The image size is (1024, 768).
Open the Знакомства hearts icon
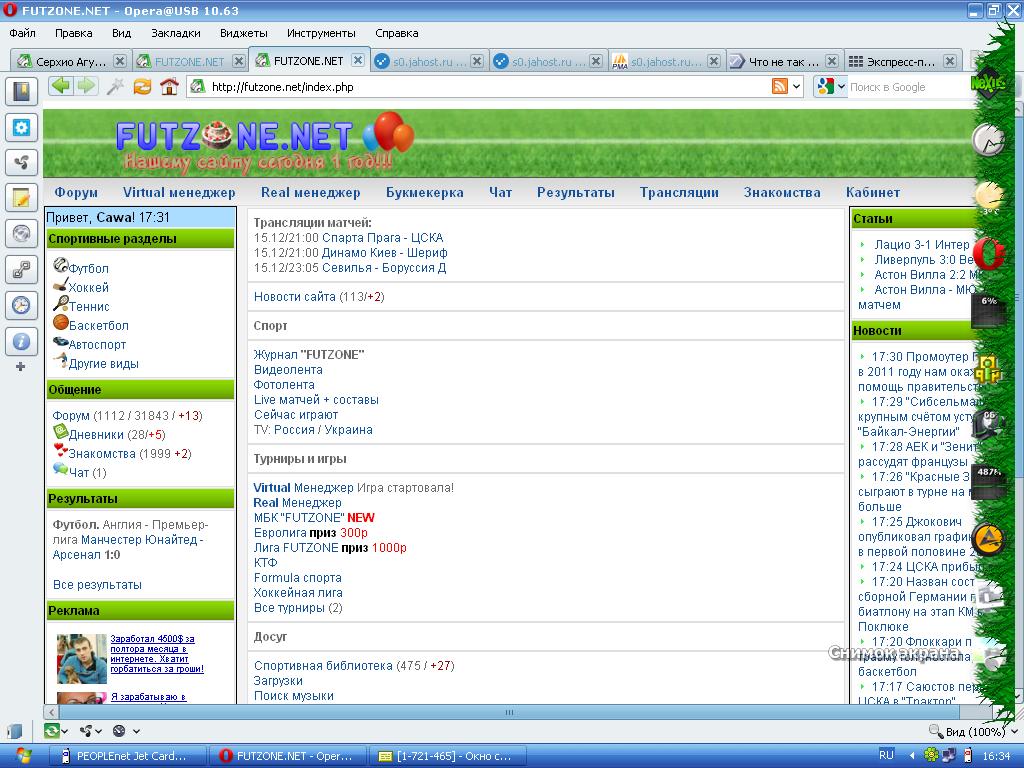pos(60,451)
